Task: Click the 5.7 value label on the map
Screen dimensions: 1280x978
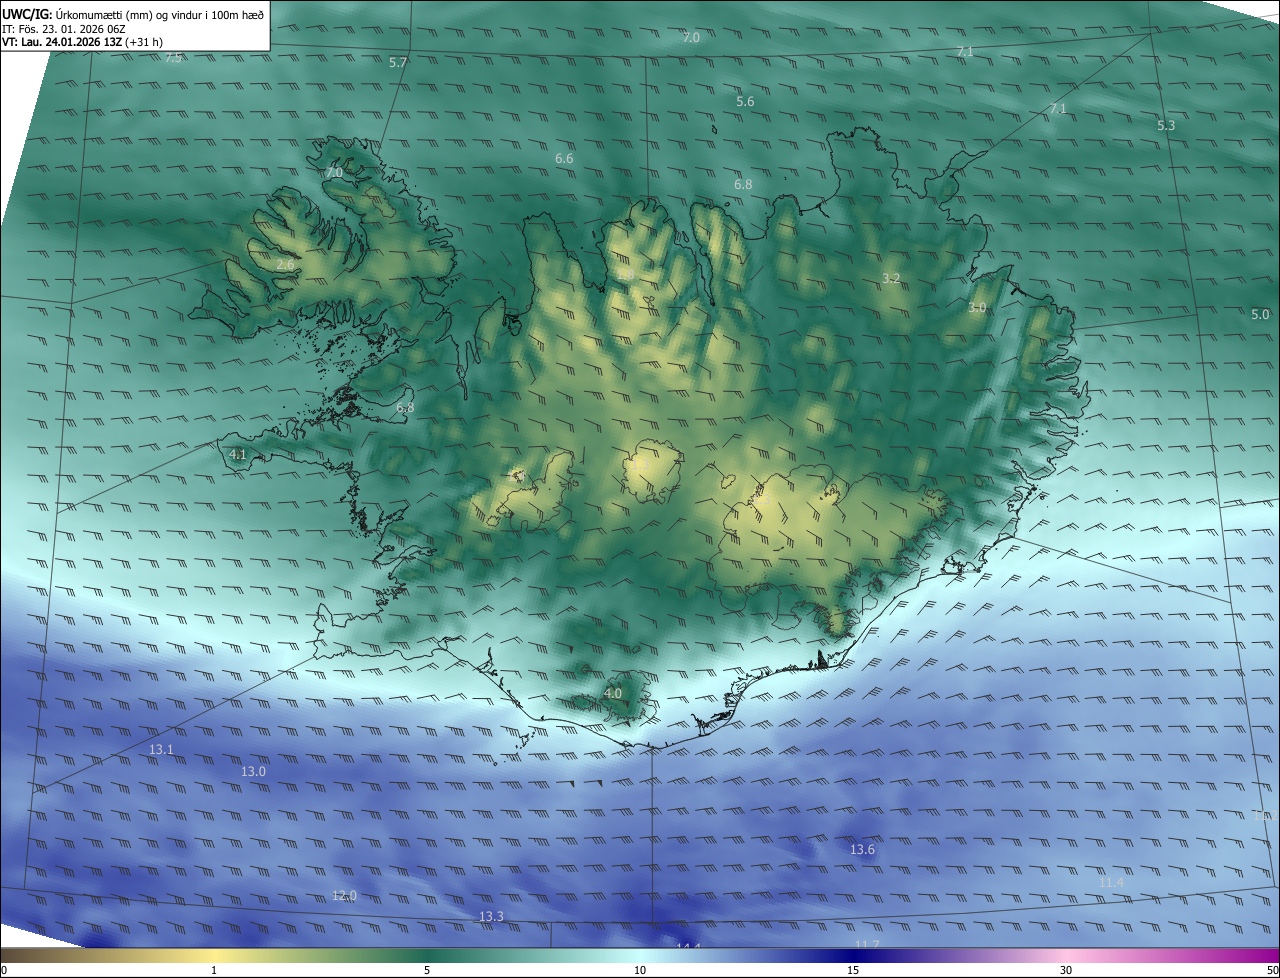Action: pyautogui.click(x=398, y=63)
